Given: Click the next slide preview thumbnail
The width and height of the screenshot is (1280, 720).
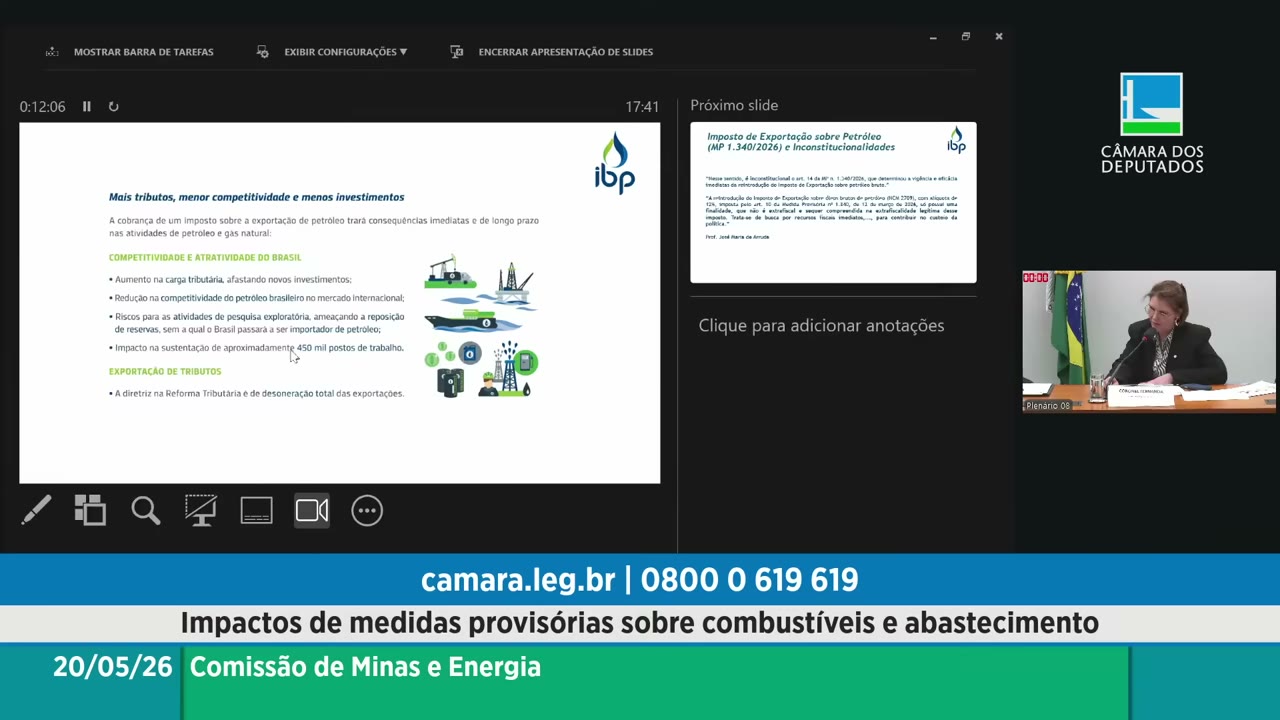Looking at the screenshot, I should (x=833, y=203).
